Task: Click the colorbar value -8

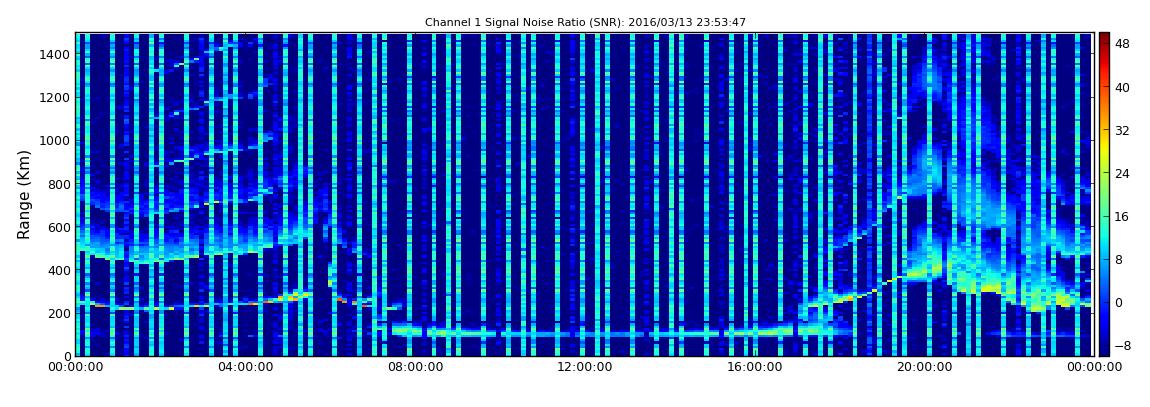Action: coord(1122,345)
